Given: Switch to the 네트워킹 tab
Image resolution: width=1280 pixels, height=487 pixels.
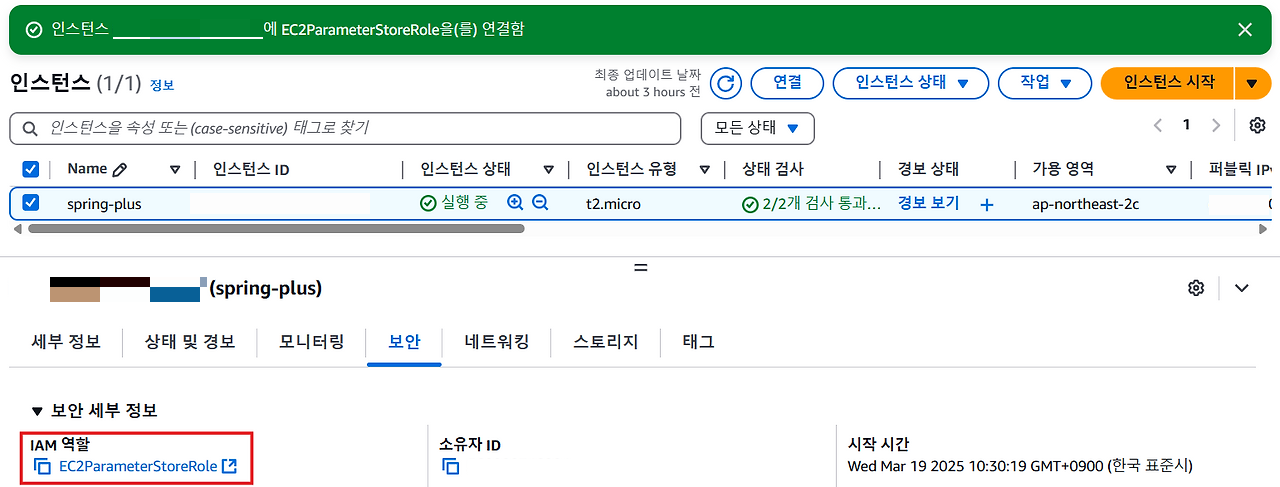Looking at the screenshot, I should (x=497, y=342).
